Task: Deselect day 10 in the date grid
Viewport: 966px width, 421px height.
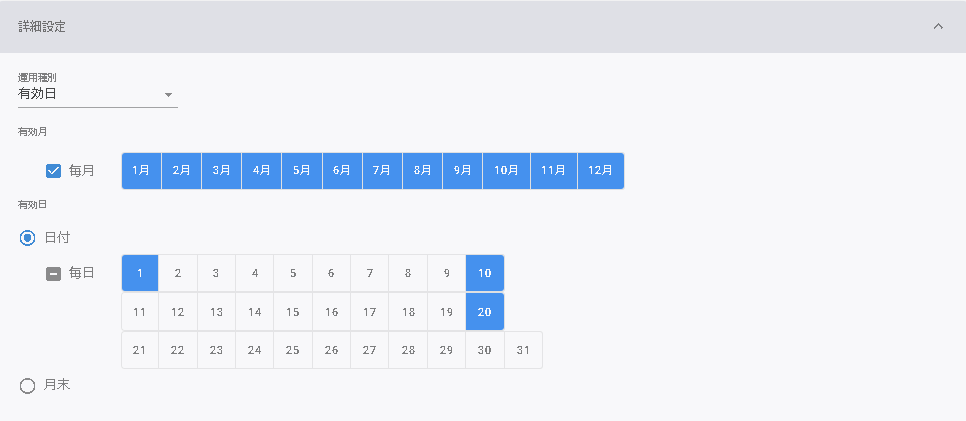Action: [485, 273]
